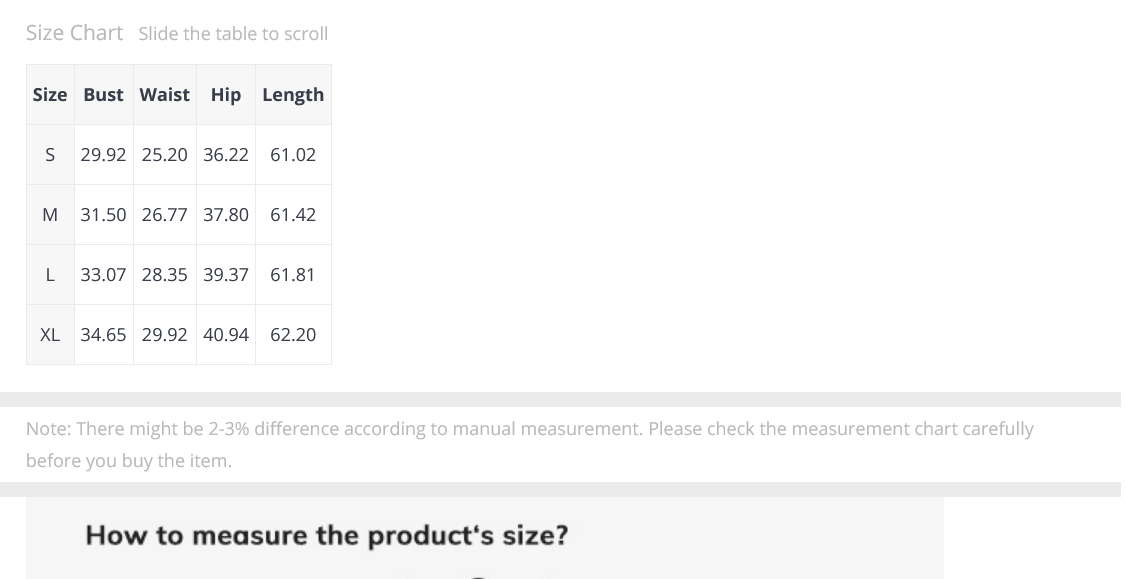The height and width of the screenshot is (579, 1126).
Task: Click the Bust column header
Action: pyautogui.click(x=103, y=95)
